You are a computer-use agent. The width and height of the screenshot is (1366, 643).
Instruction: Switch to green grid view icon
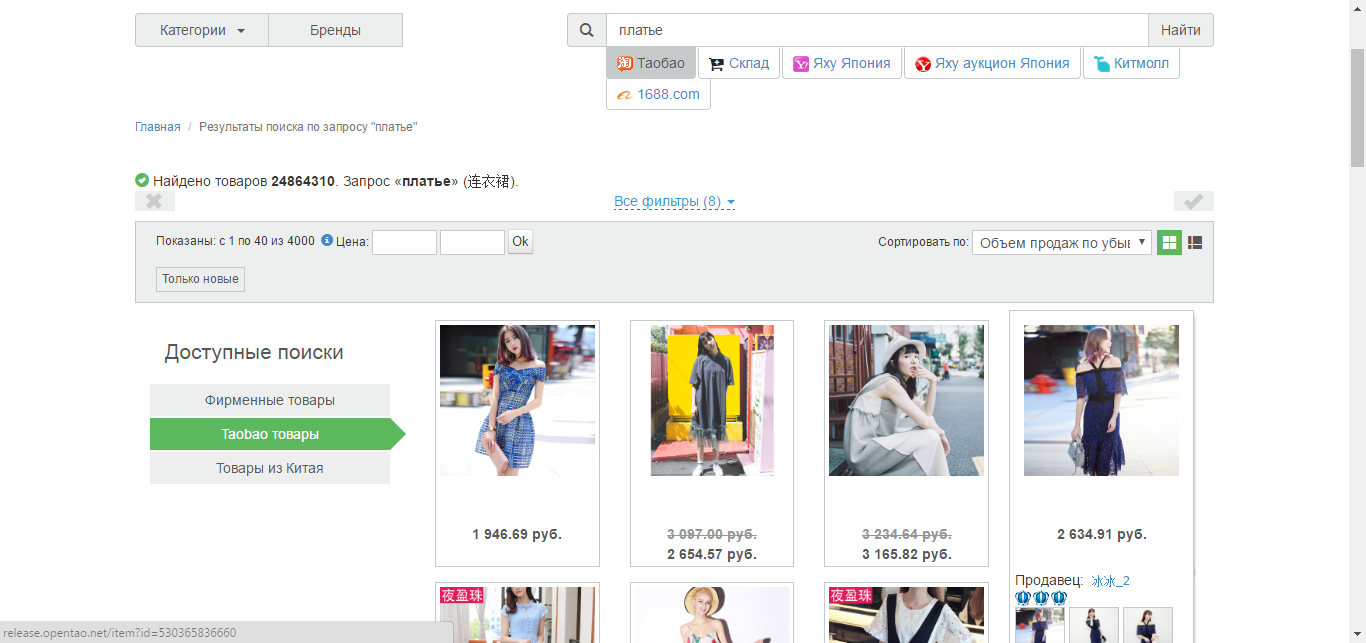[1169, 243]
